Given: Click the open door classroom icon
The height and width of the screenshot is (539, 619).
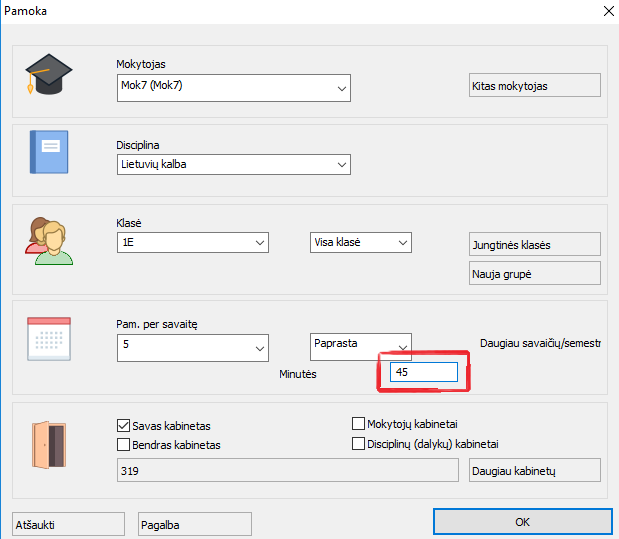Looking at the screenshot, I should click(x=49, y=443).
